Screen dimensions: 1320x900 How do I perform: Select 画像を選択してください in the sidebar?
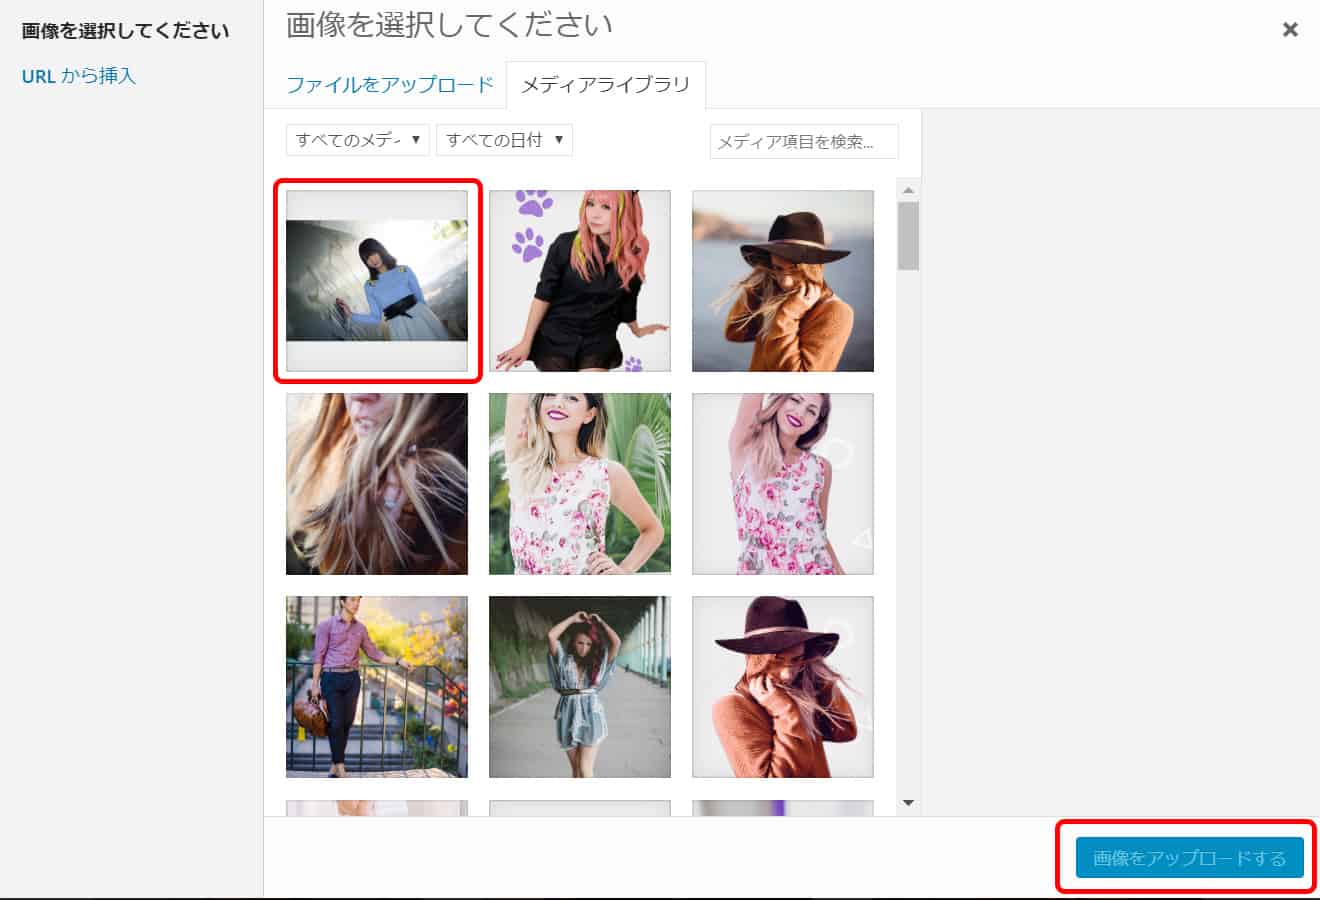[x=126, y=31]
